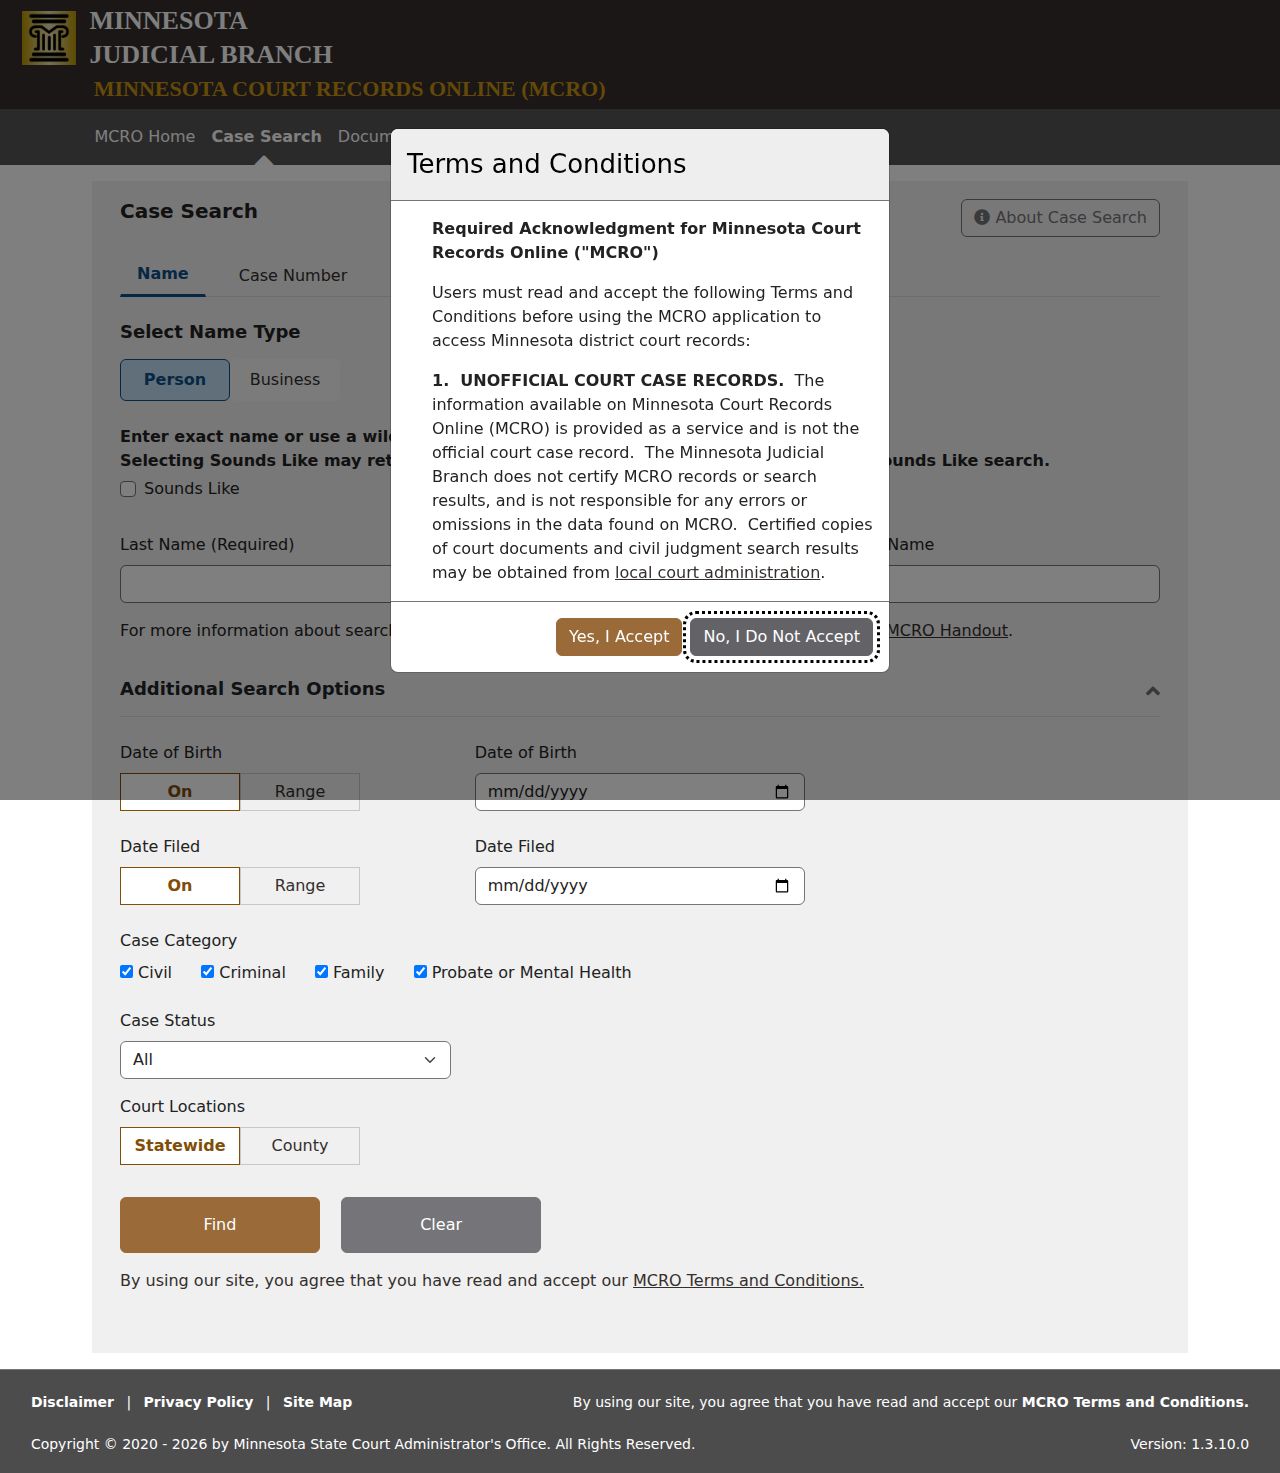Switch to the Name tab
1280x1473 pixels.
(x=163, y=274)
